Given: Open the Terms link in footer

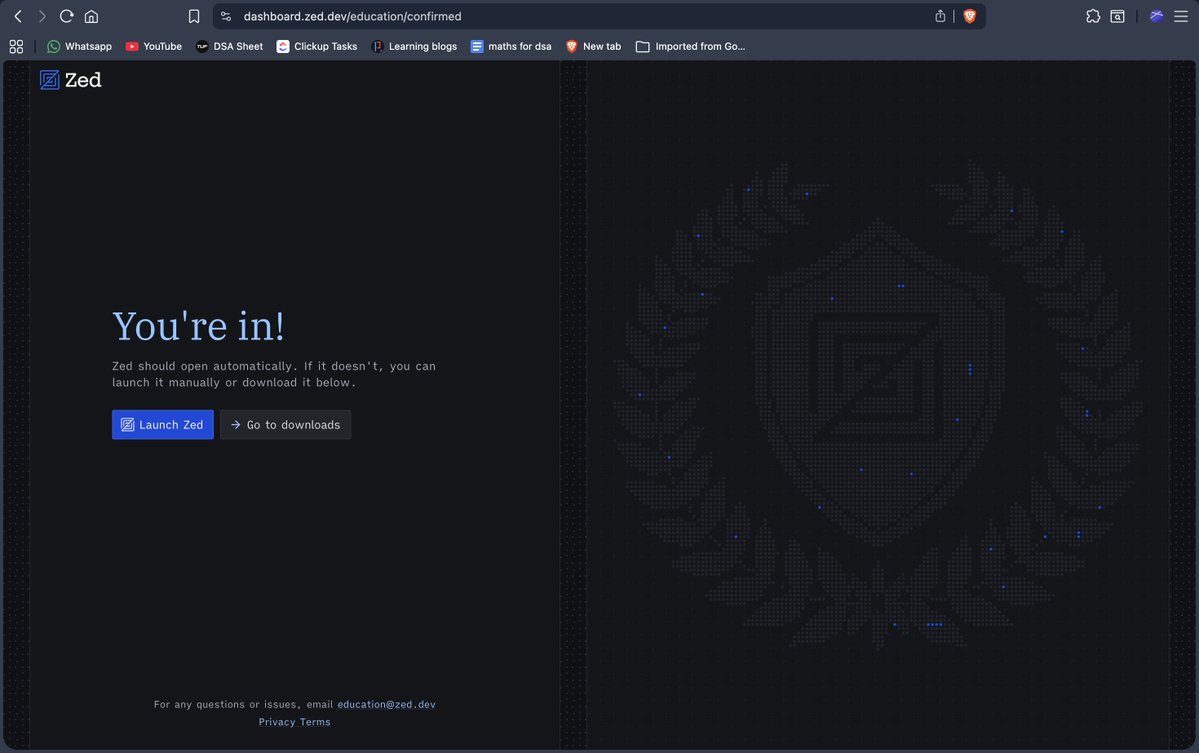Looking at the screenshot, I should tap(315, 722).
